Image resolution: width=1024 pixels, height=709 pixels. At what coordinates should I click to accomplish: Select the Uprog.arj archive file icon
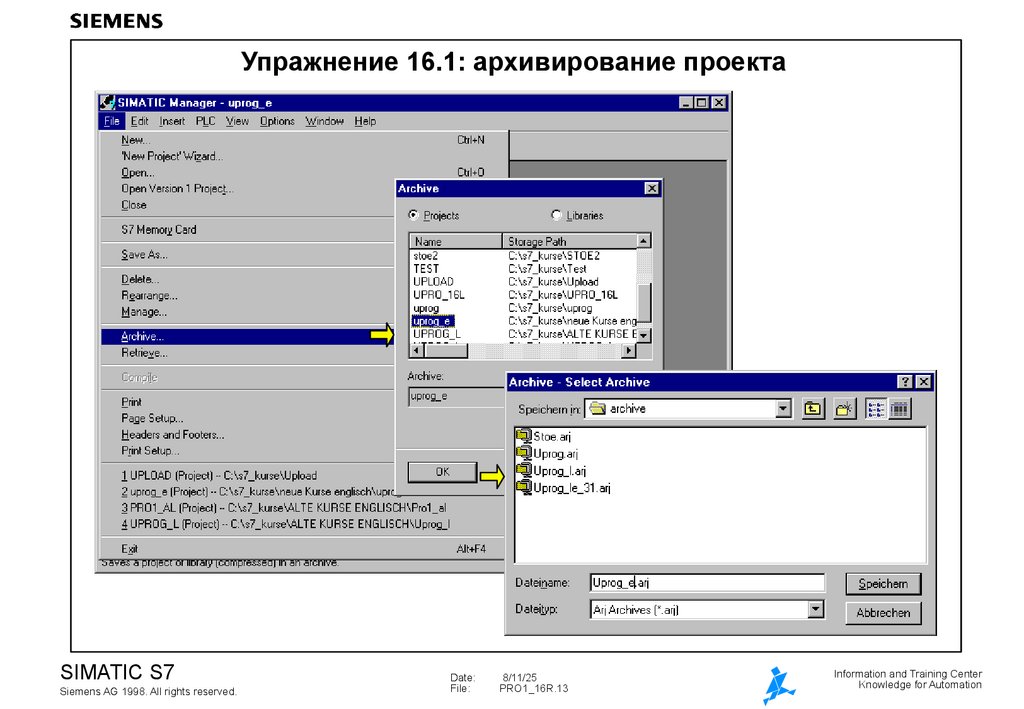(524, 453)
